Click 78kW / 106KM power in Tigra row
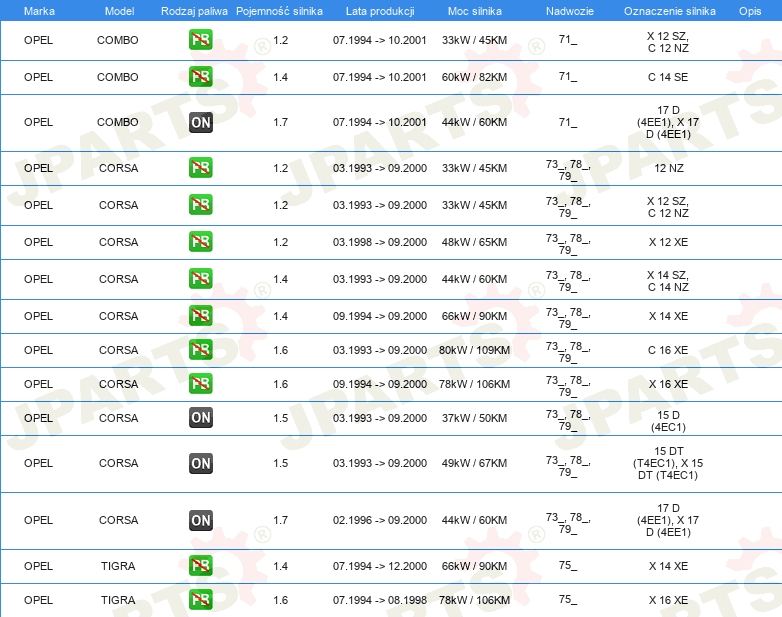Image resolution: width=782 pixels, height=617 pixels. tap(474, 600)
